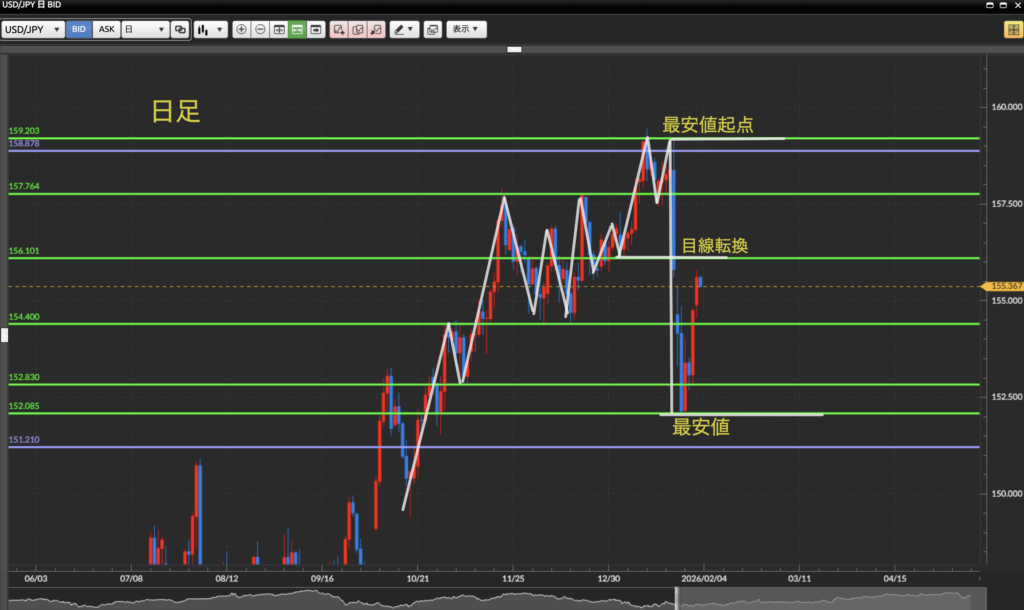Open the USD/JPY currency pair dropdown
The image size is (1024, 610).
(x=33, y=30)
